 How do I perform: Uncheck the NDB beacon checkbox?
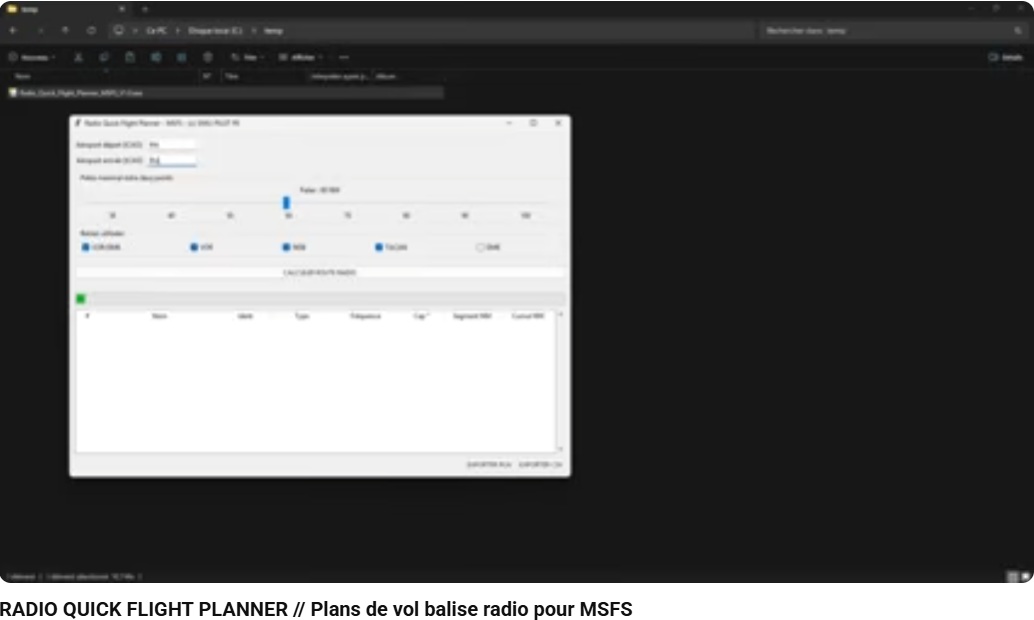286,247
